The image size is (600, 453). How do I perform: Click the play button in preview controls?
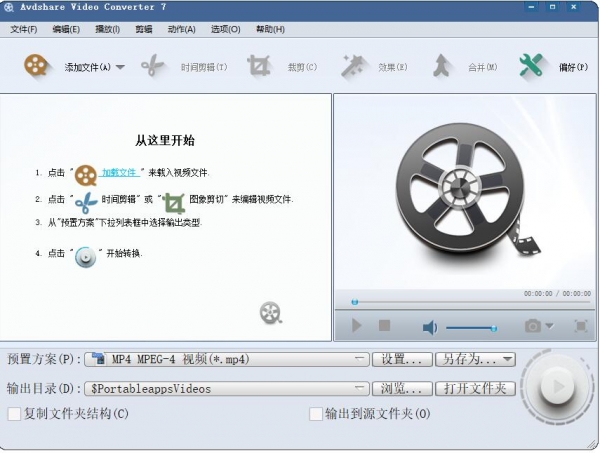coord(356,326)
